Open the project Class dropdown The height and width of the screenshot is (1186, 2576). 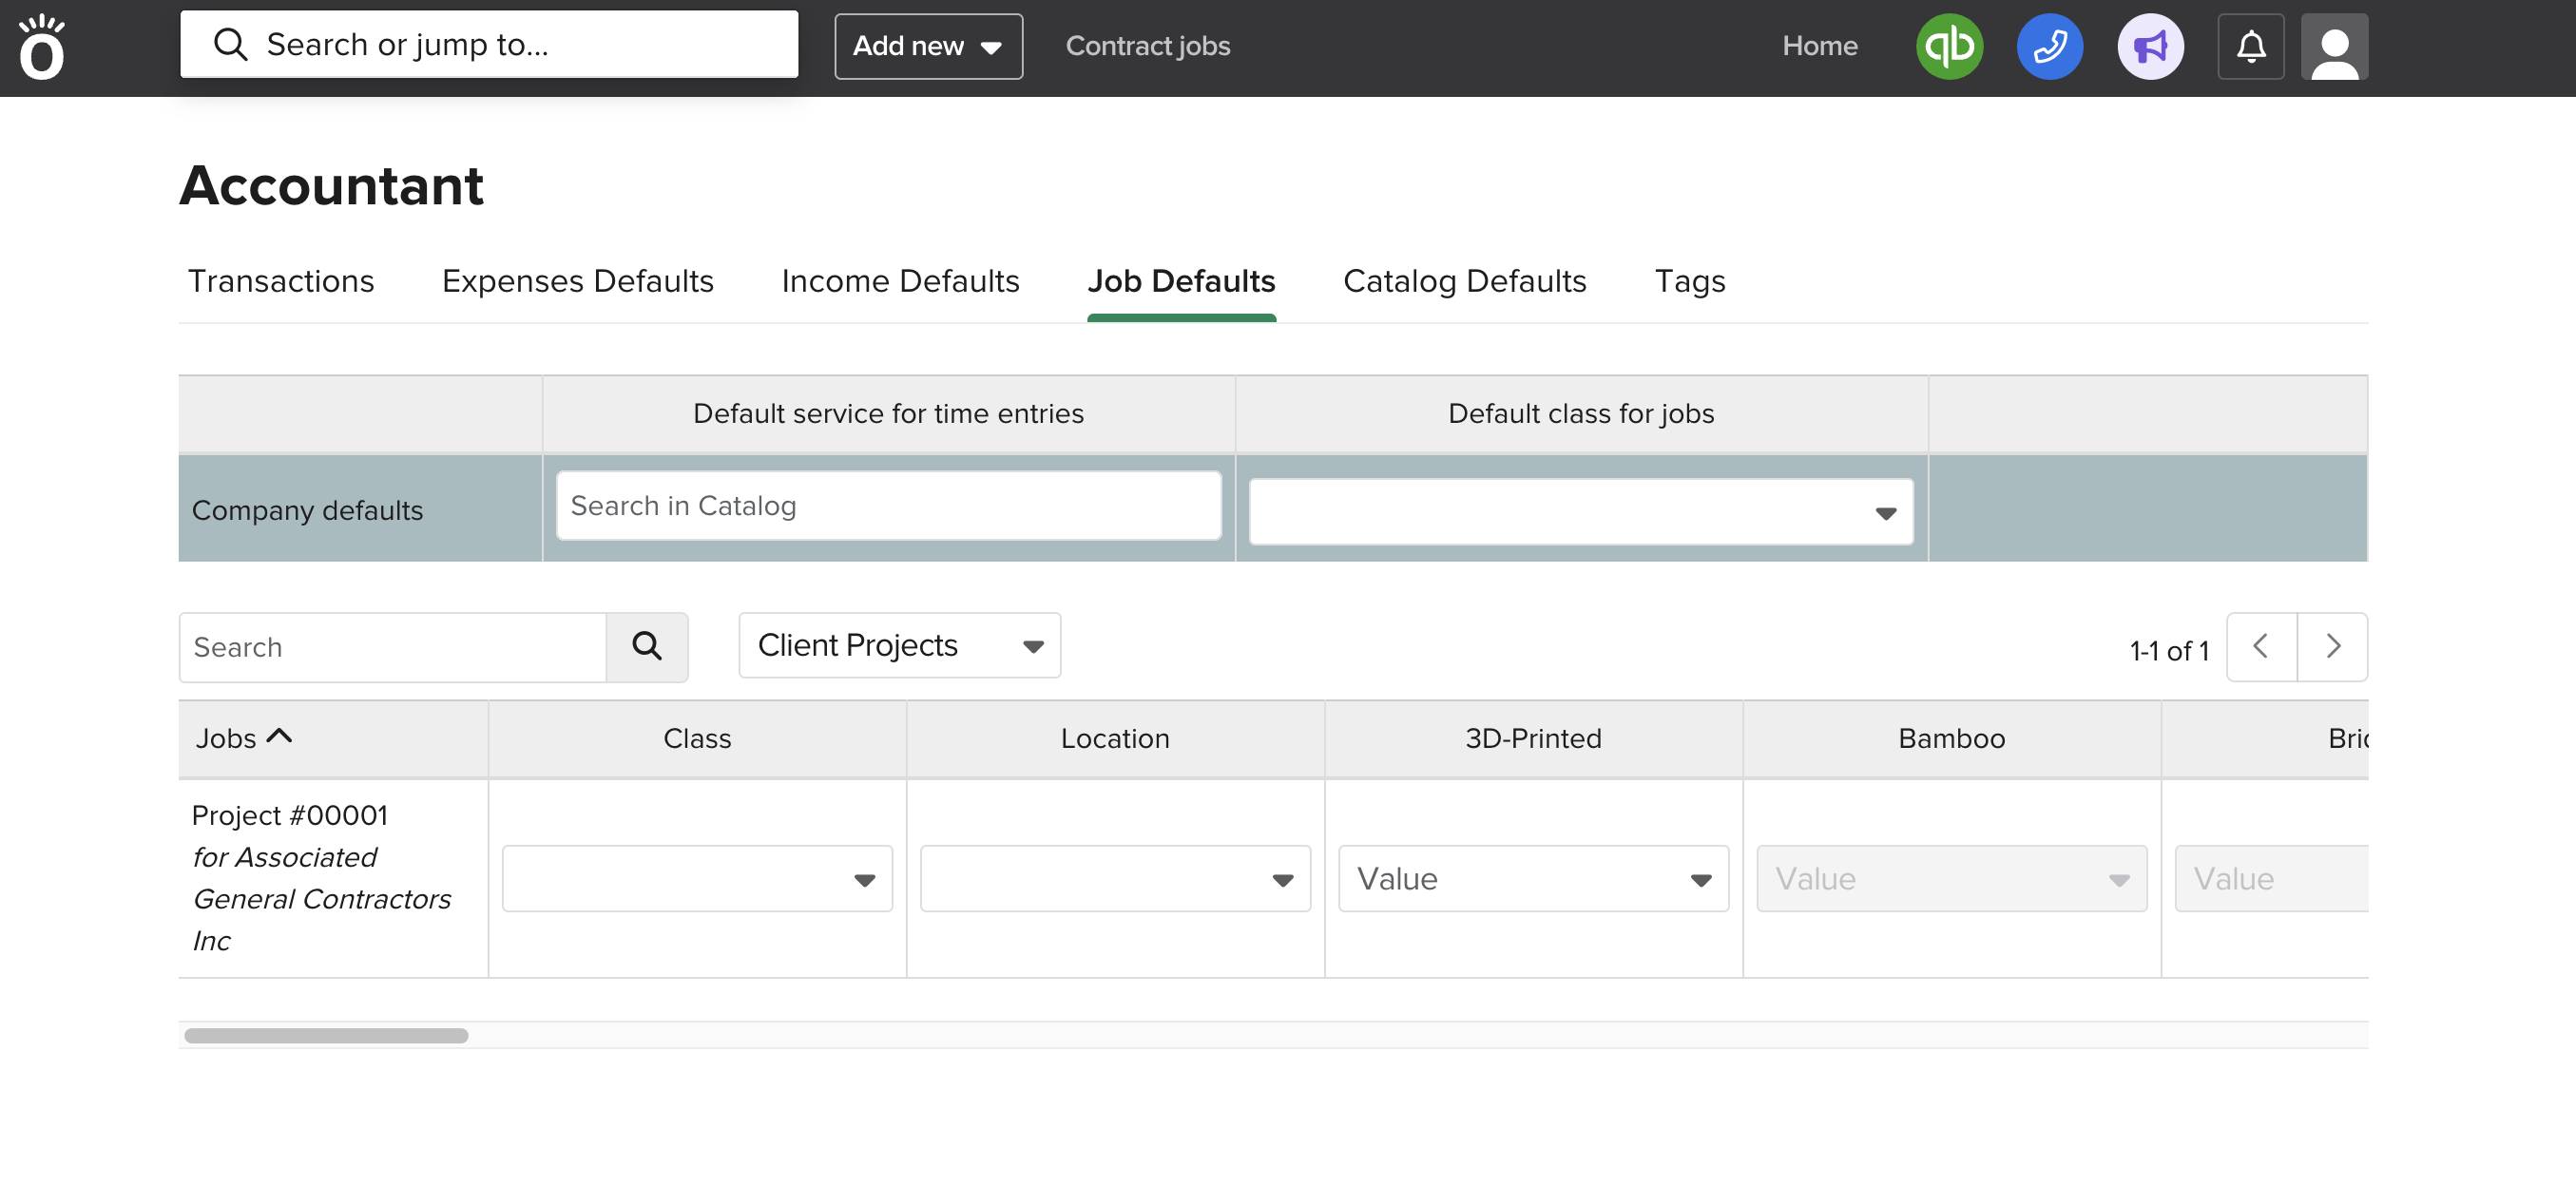697,878
